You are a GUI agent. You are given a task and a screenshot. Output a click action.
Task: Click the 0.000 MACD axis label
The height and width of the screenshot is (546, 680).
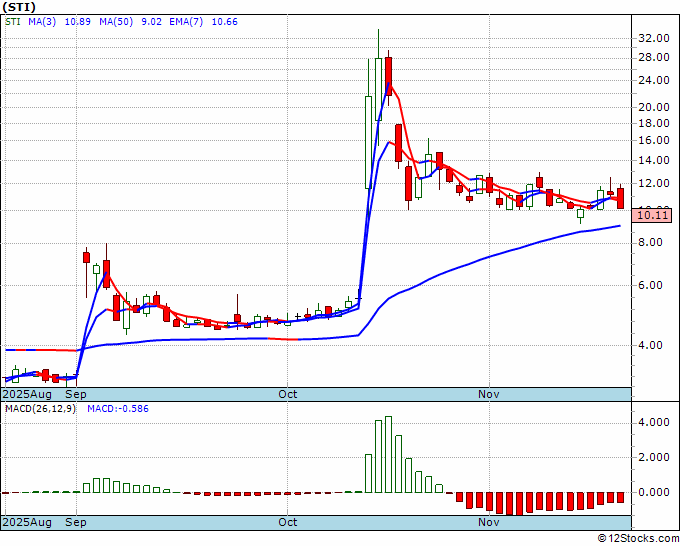click(654, 493)
